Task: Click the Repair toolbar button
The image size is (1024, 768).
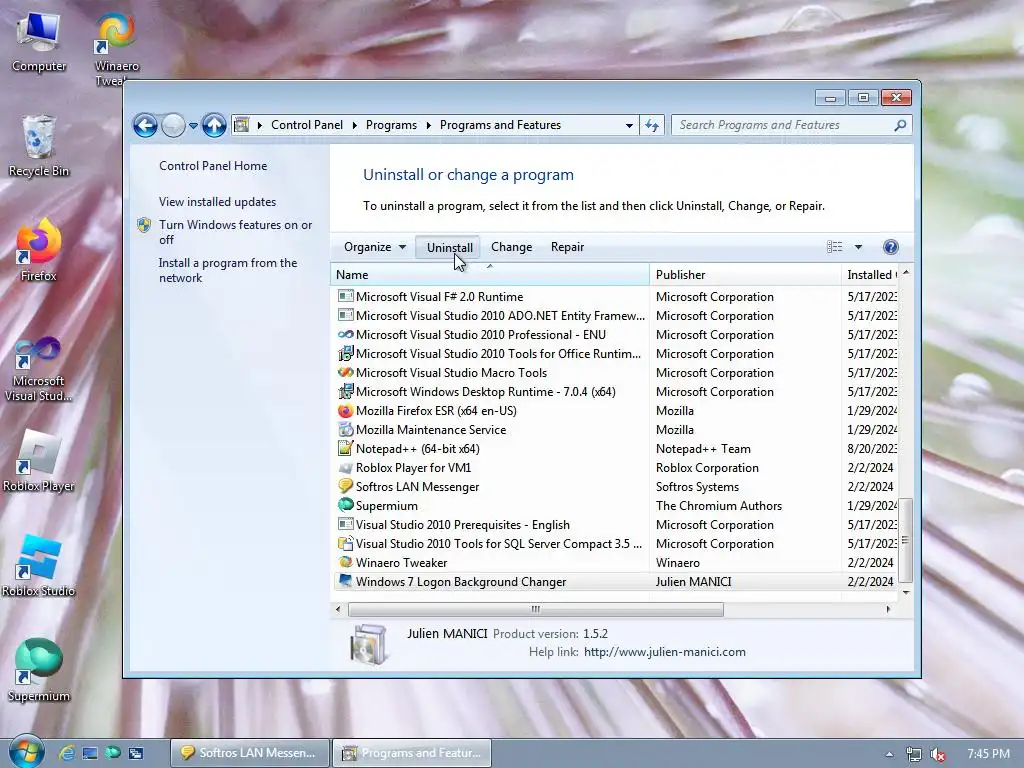Action: click(x=567, y=247)
